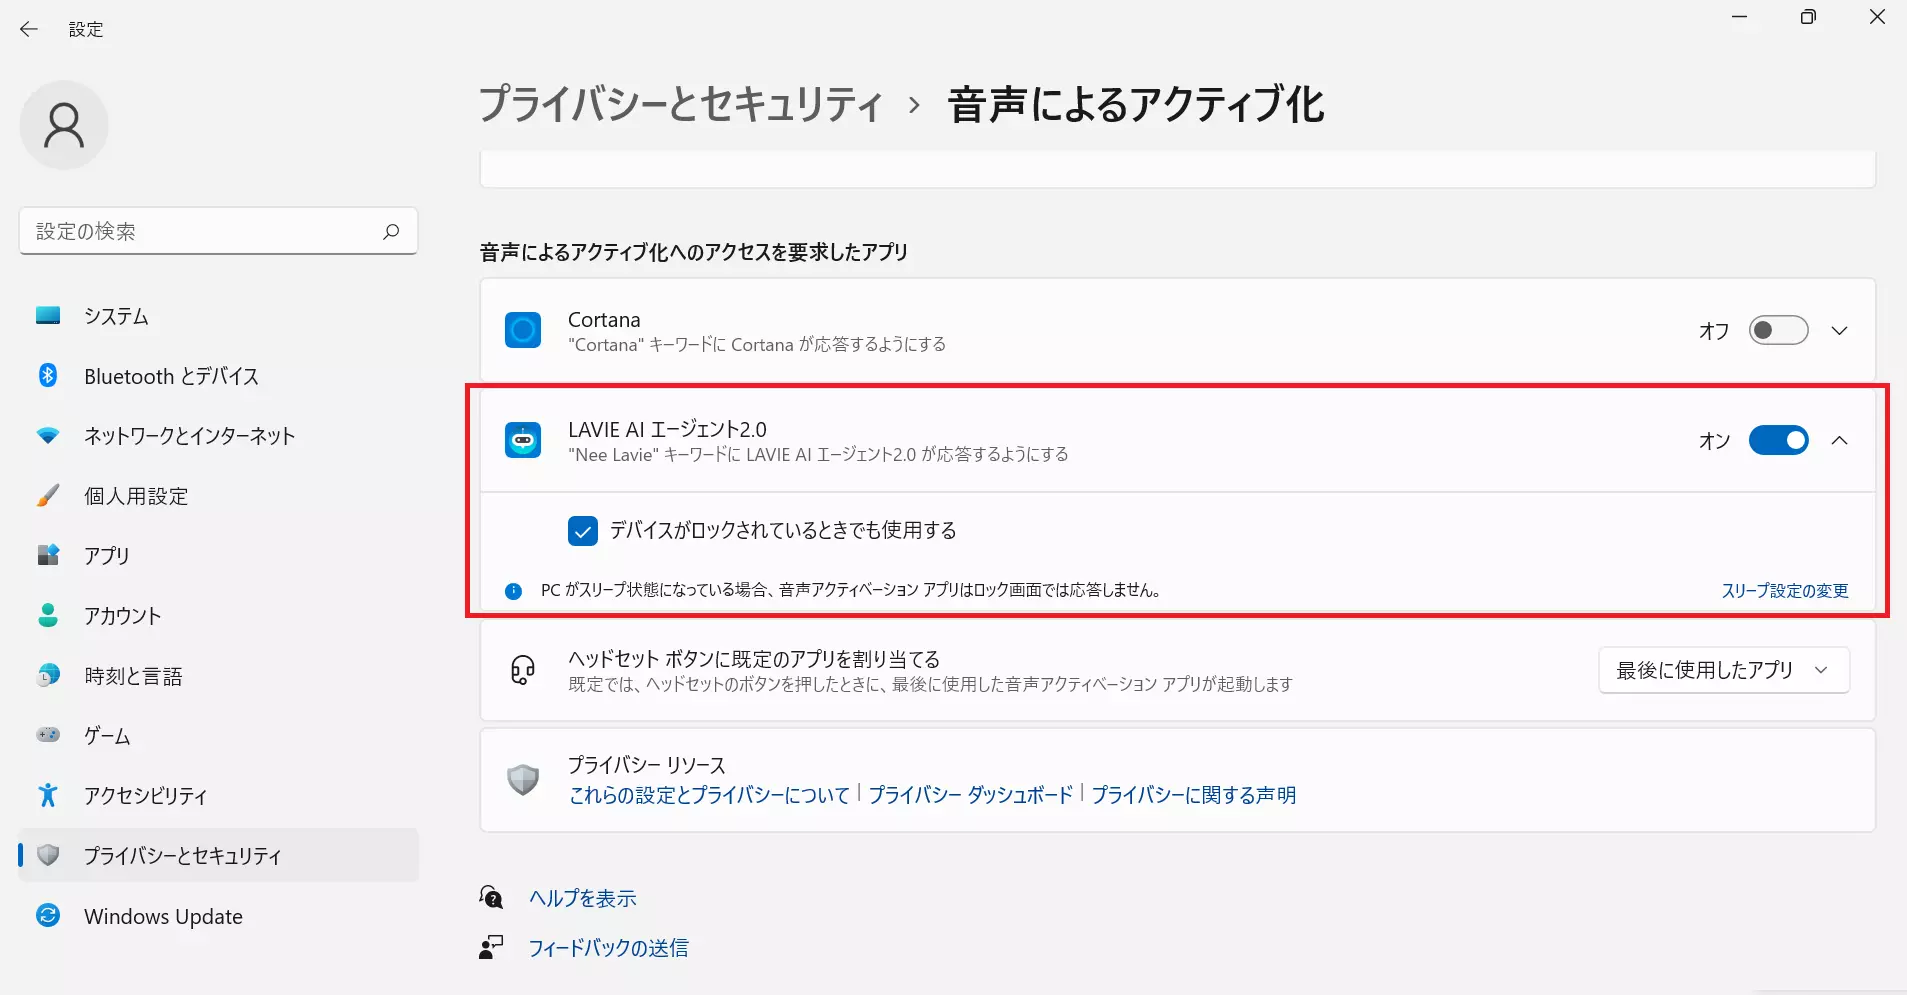Click the feedback person icon
This screenshot has height=995, width=1907.
[491, 947]
